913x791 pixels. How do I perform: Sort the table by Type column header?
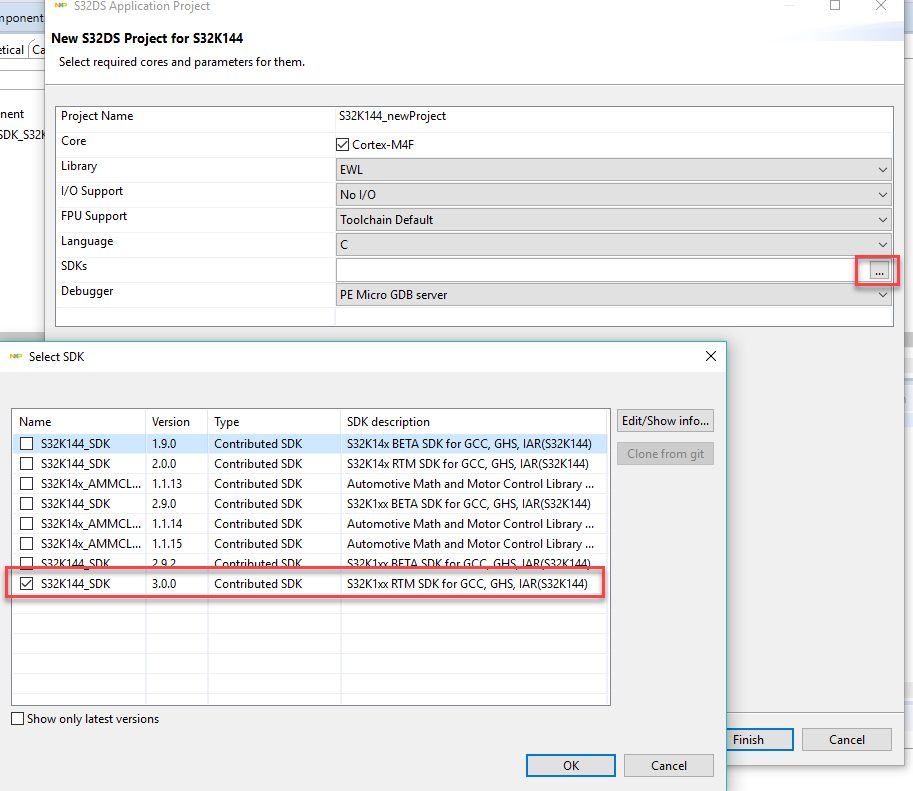pos(273,422)
